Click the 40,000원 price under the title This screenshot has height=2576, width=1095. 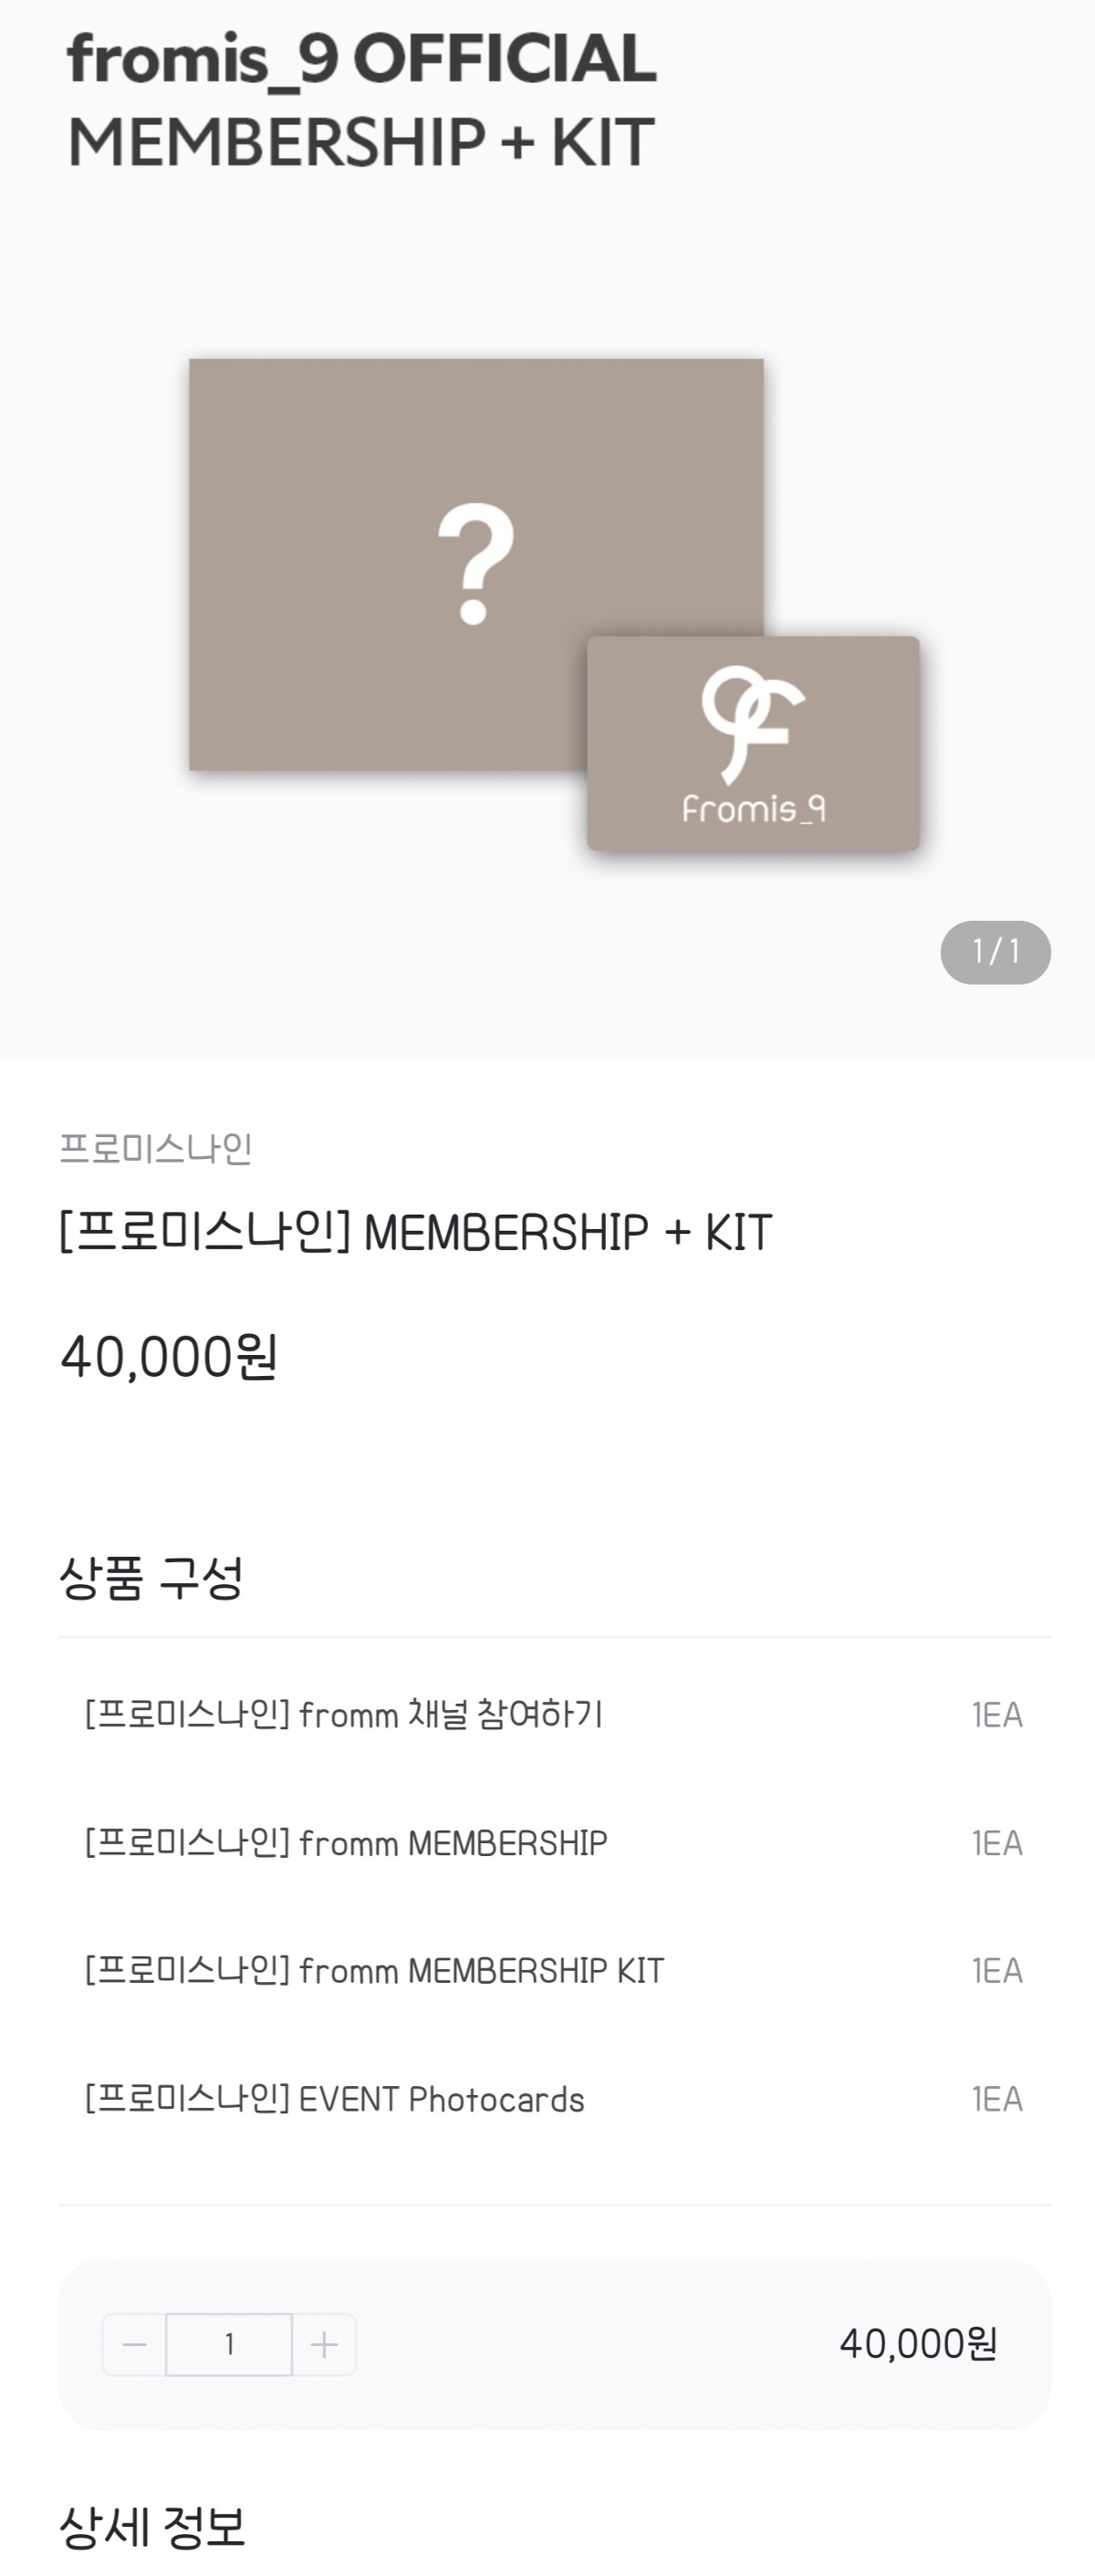tap(169, 1357)
